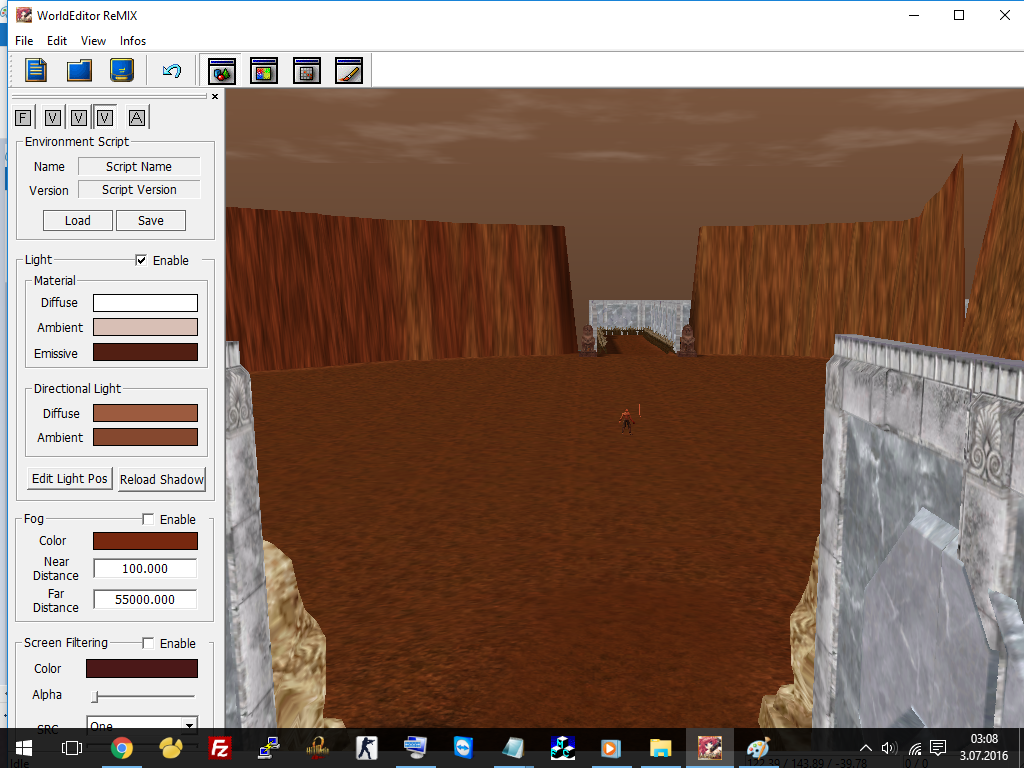Select the paintbrush window tool icon

(x=349, y=71)
